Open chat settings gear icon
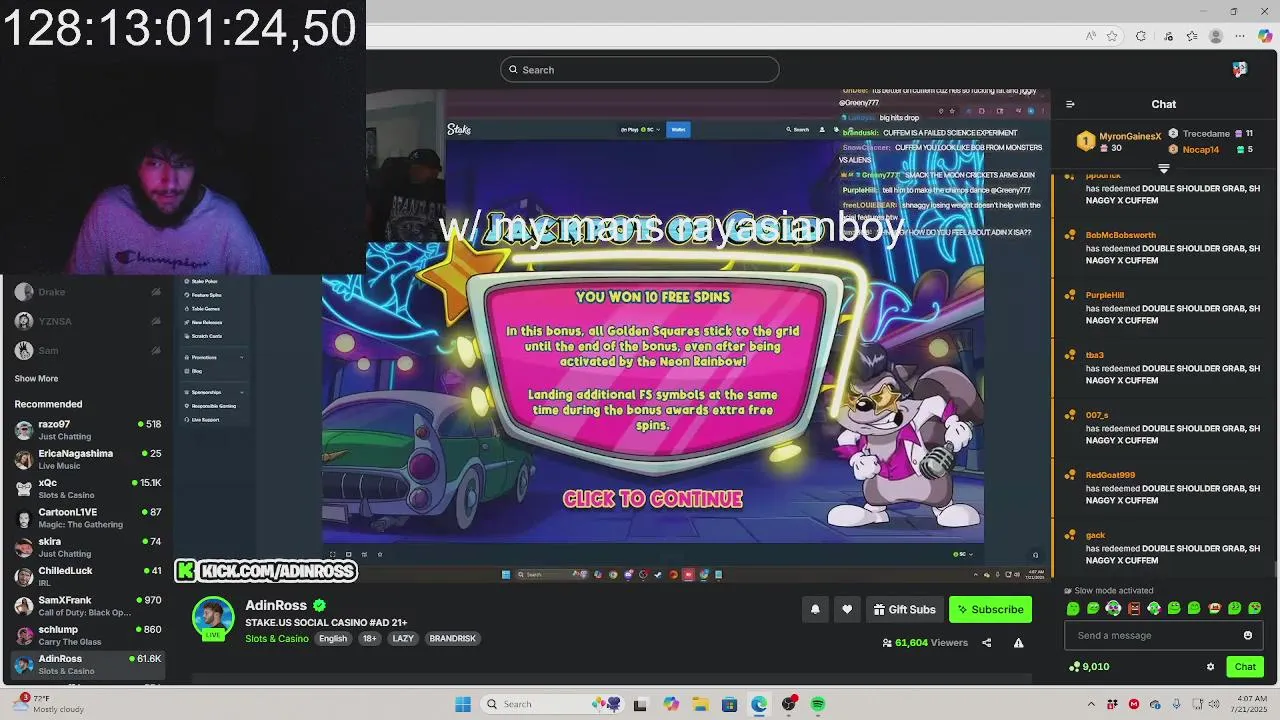This screenshot has width=1280, height=720. point(1210,667)
